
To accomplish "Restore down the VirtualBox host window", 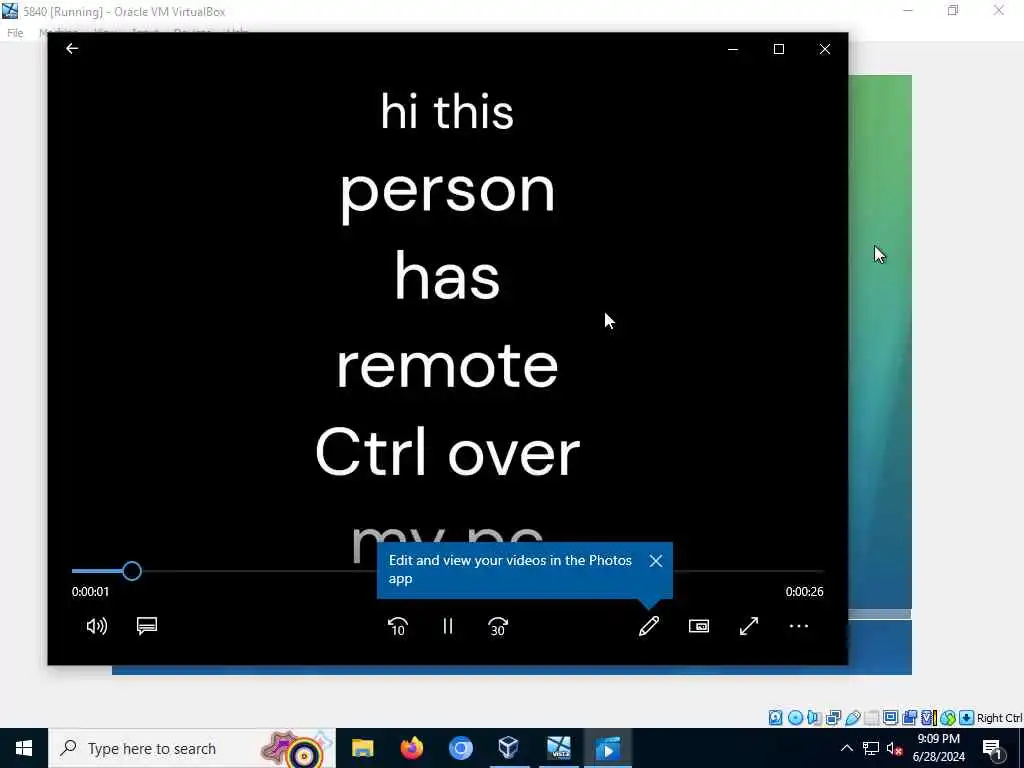I will tap(953, 10).
